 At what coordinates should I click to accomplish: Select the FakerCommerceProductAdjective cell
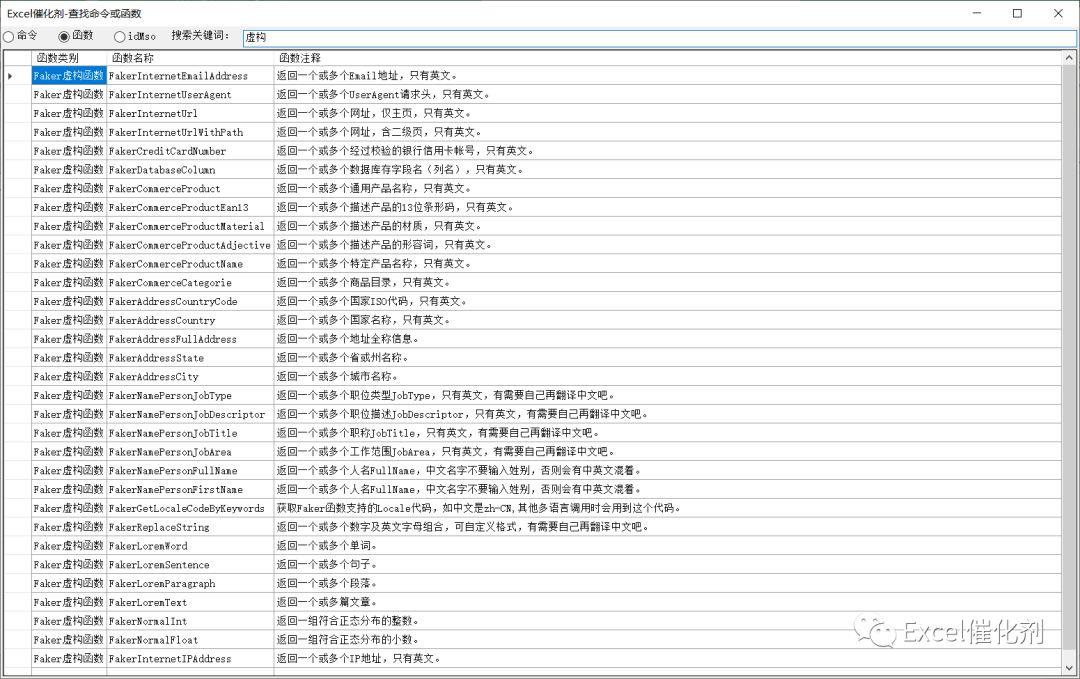point(190,245)
